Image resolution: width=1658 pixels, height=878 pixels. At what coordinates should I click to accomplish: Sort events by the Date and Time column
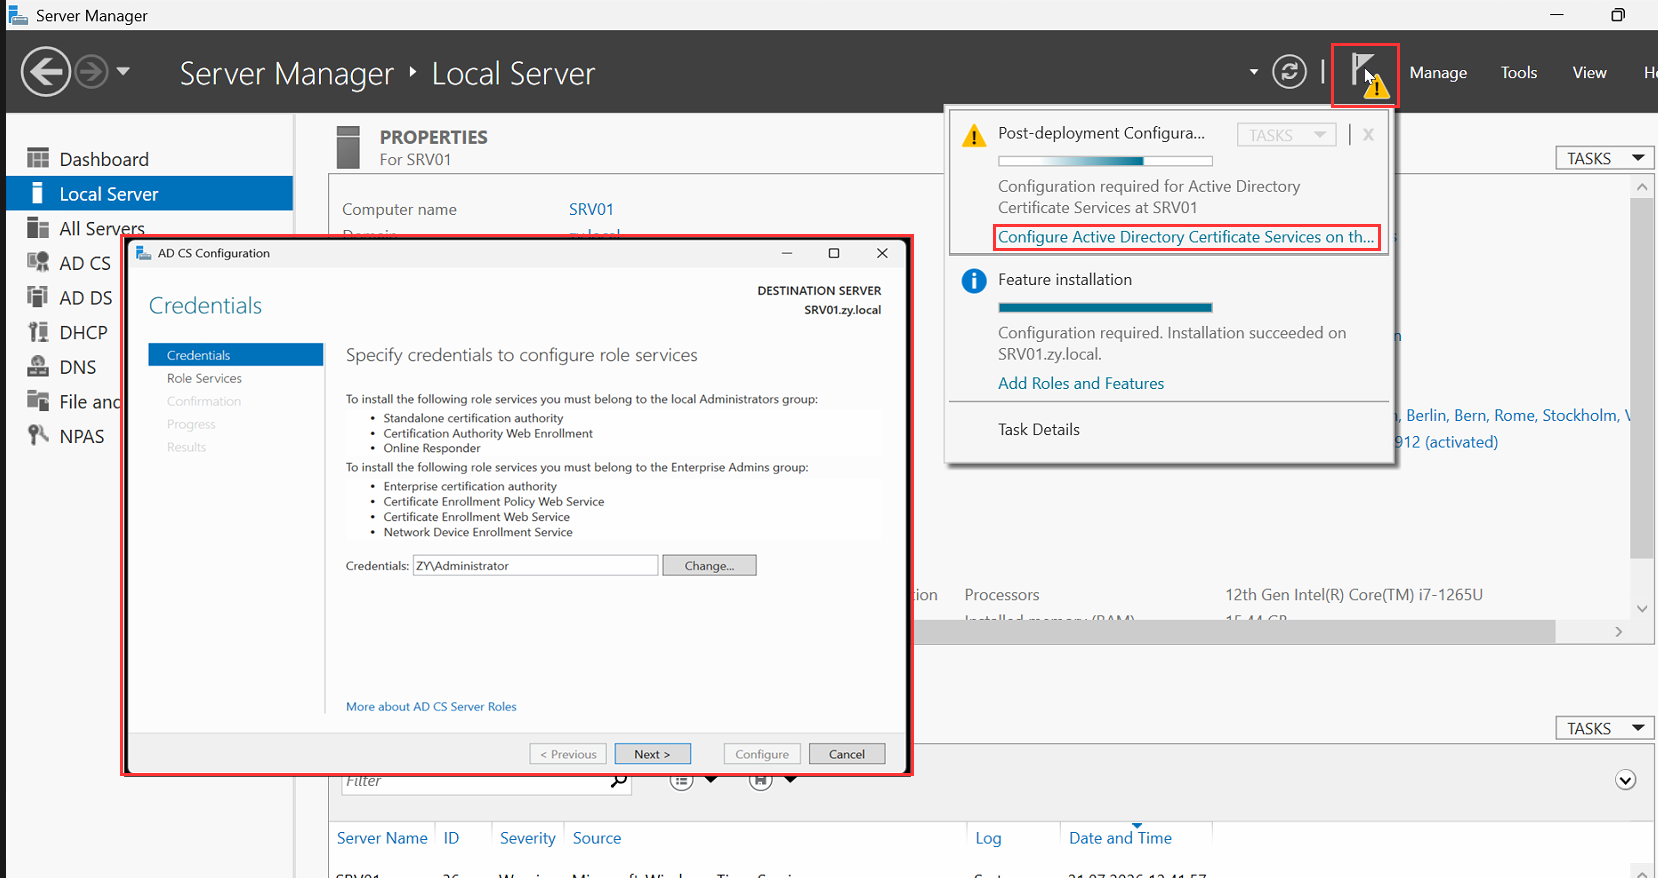coord(1120,838)
